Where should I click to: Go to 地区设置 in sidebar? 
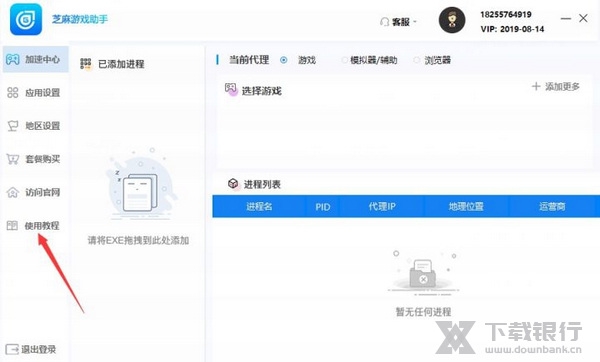tap(36, 126)
